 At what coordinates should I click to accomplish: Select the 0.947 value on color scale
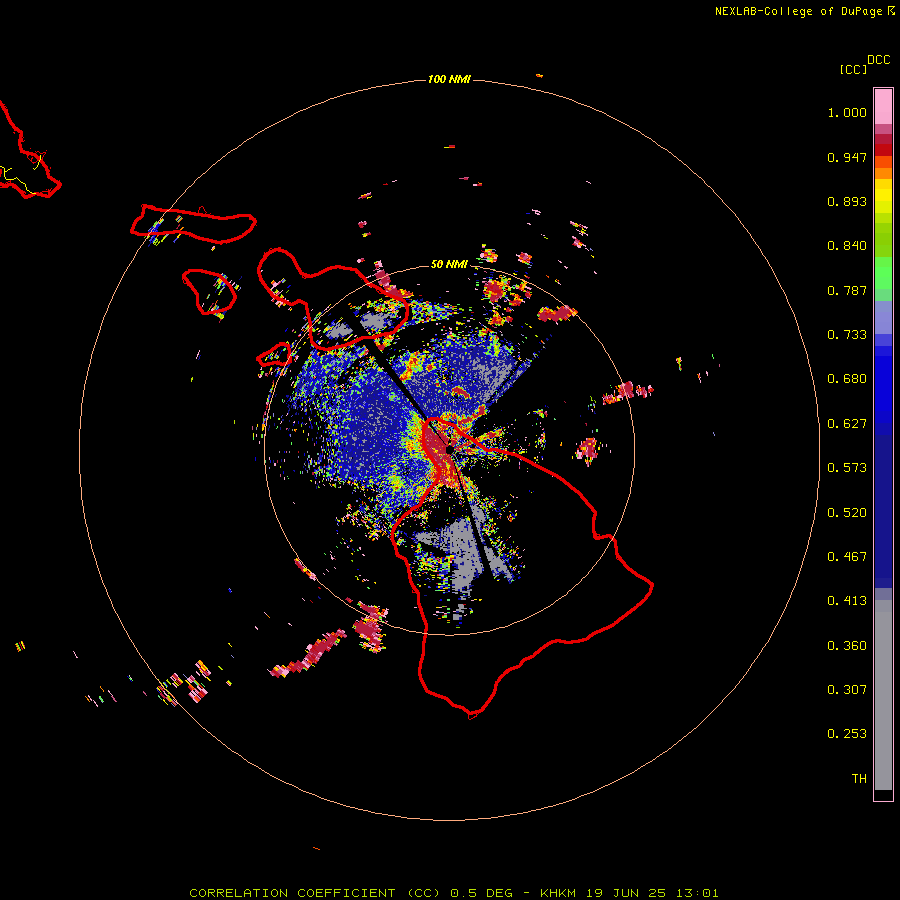(847, 157)
